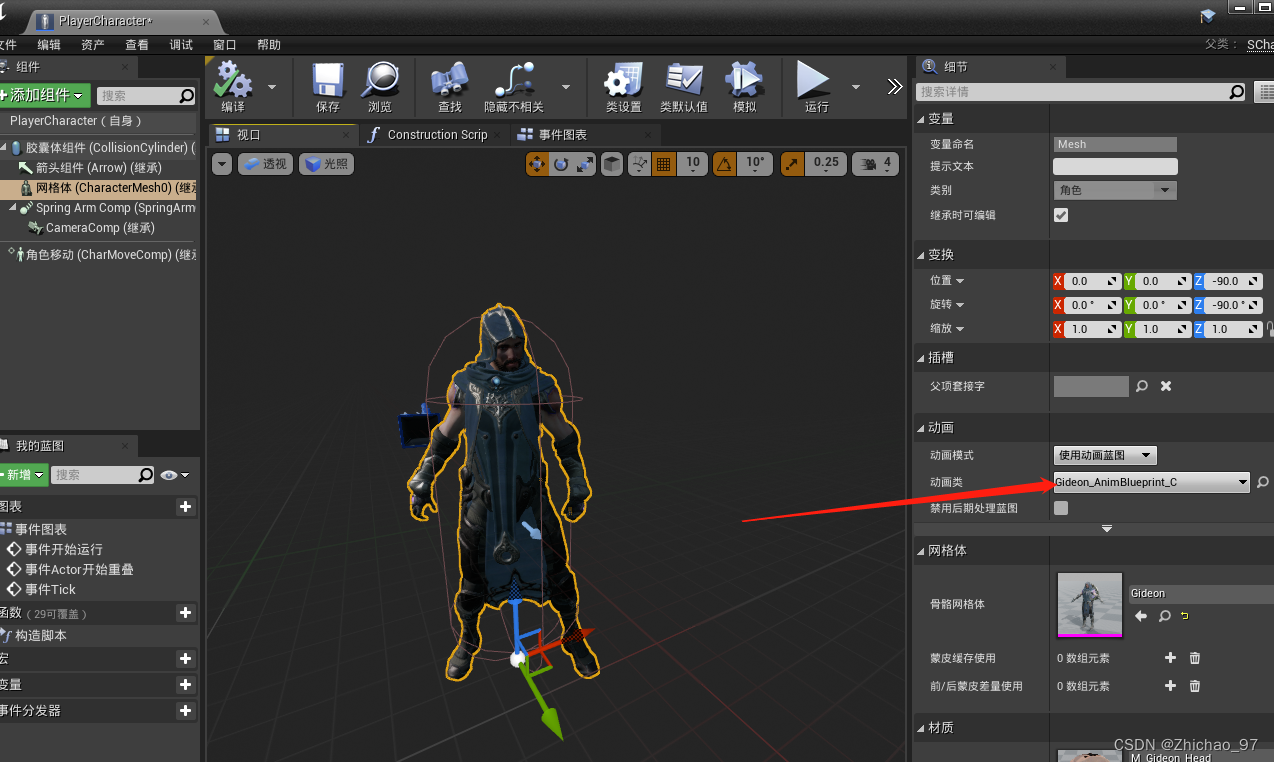Viewport: 1274px width, 762px height.
Task: Add element to 前/后蒙皮差量使用 array
Action: point(1171,686)
